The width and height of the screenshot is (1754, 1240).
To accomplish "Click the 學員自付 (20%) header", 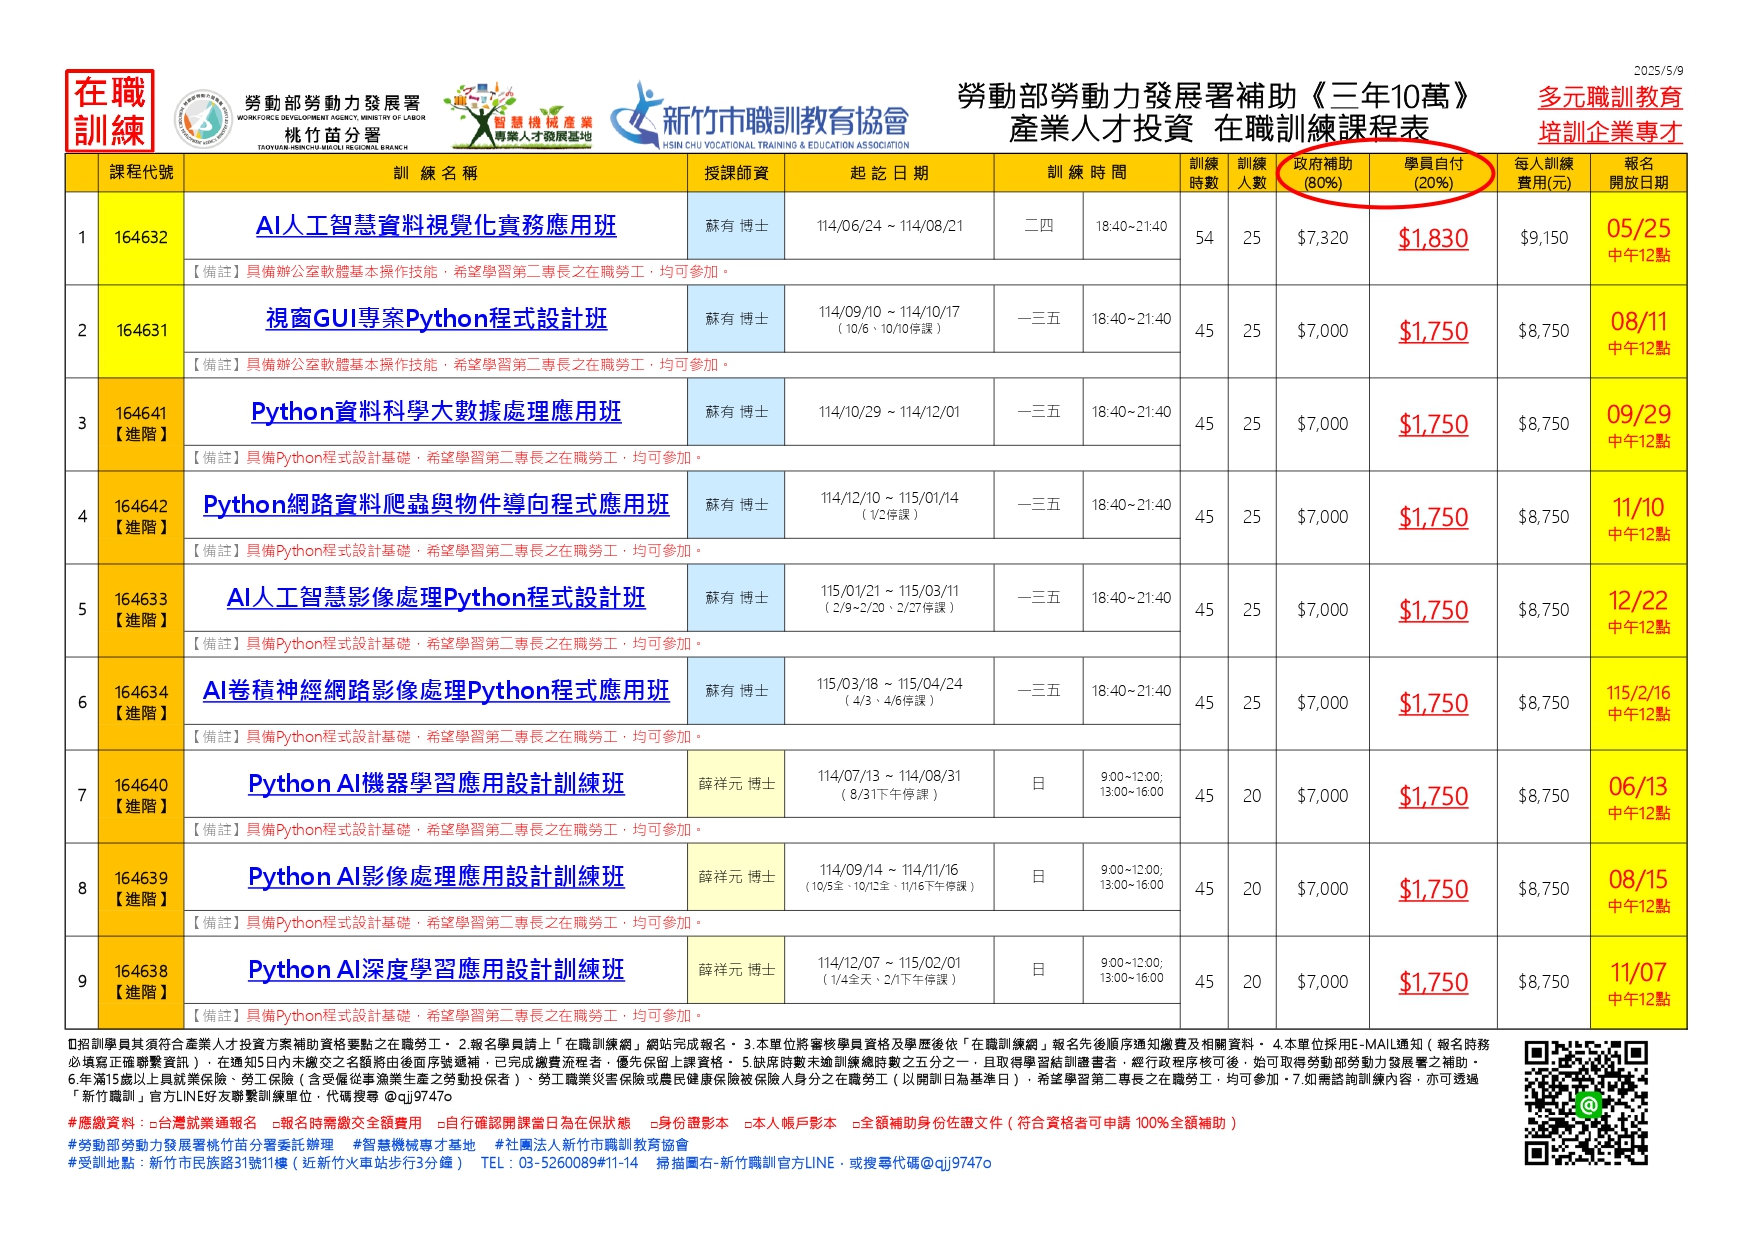I will (x=1433, y=173).
